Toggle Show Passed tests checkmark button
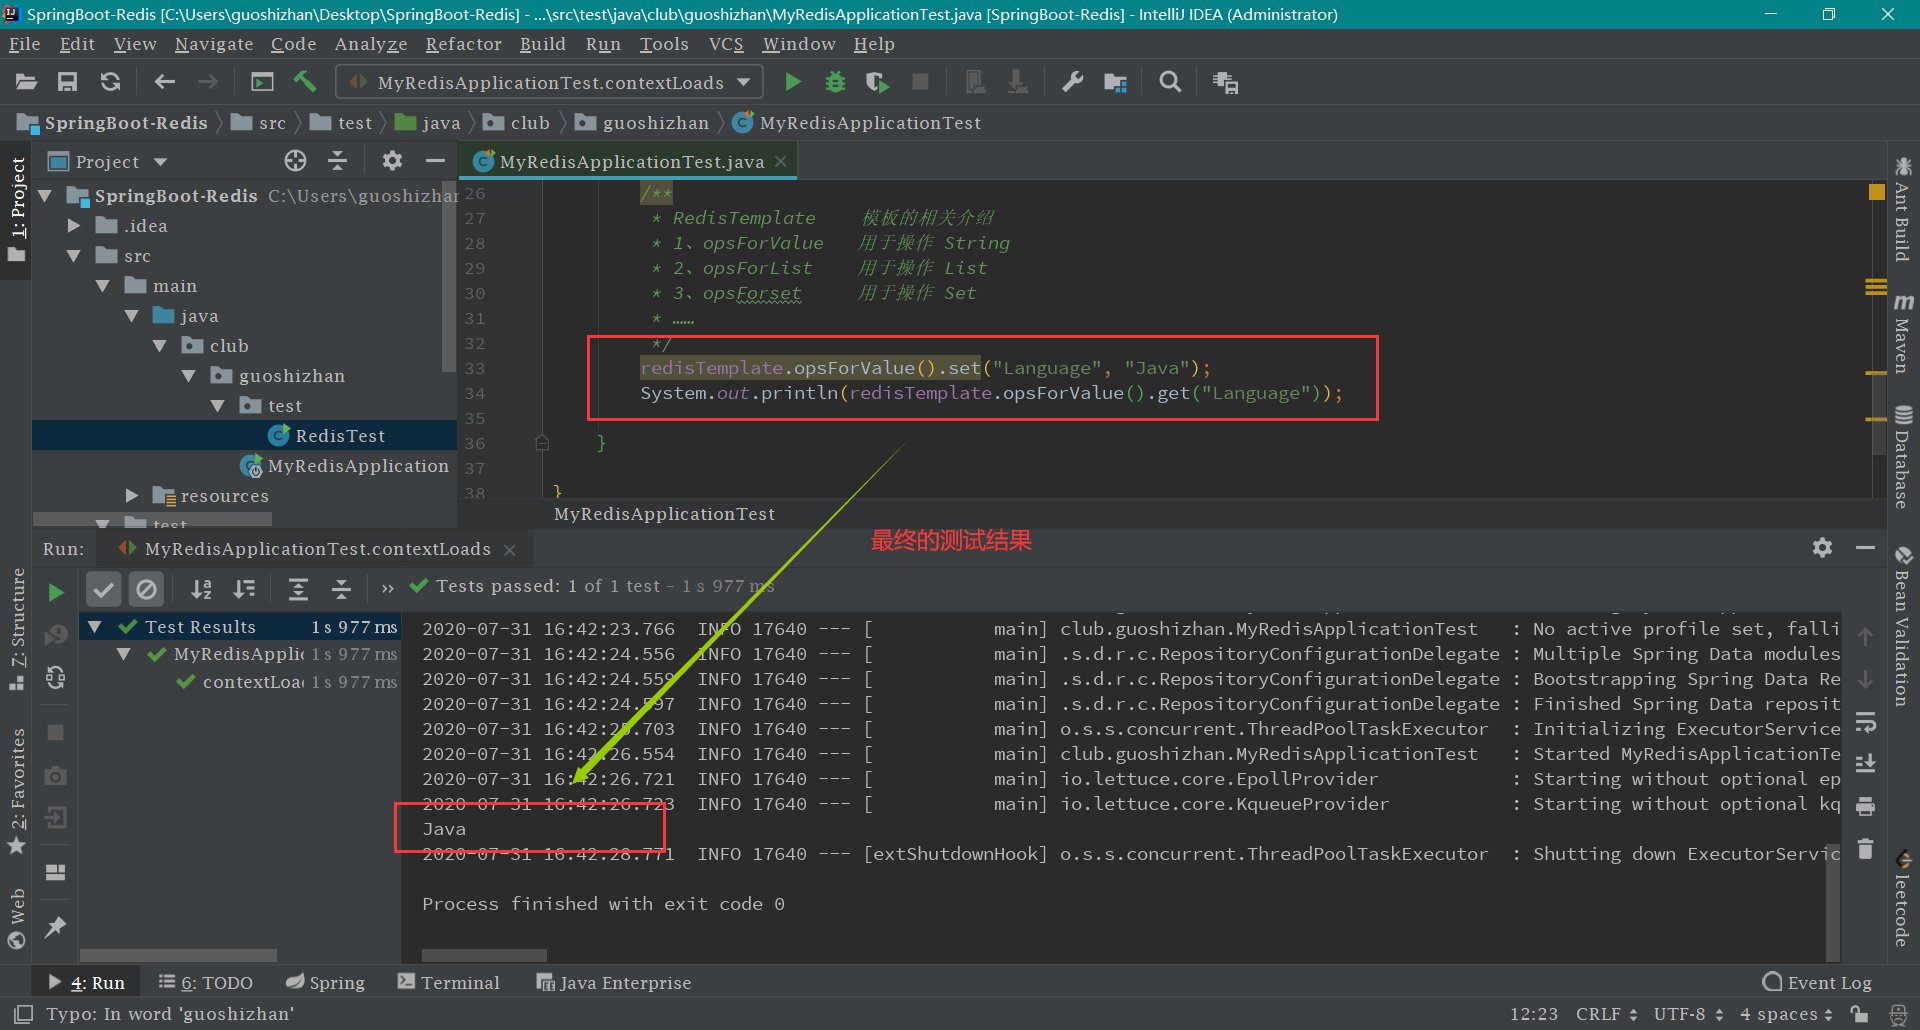1920x1030 pixels. [103, 590]
